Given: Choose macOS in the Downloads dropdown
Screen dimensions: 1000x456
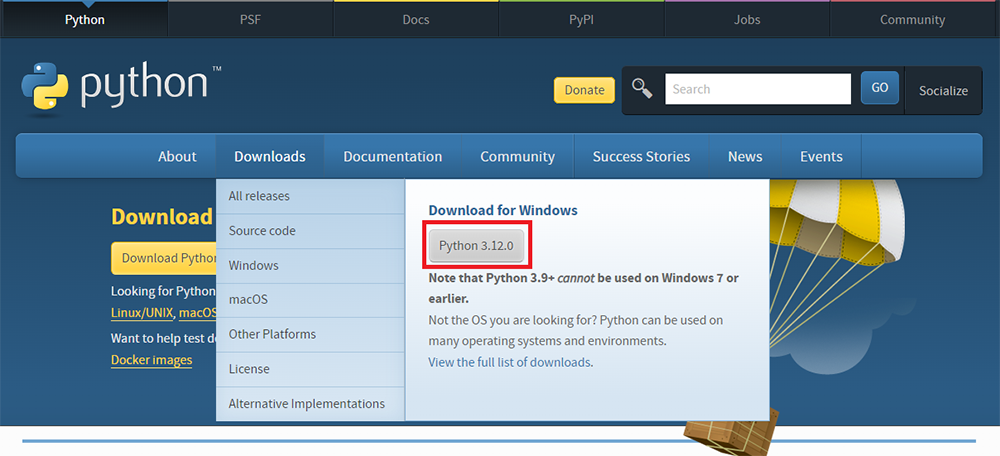Looking at the screenshot, I should (310, 300).
